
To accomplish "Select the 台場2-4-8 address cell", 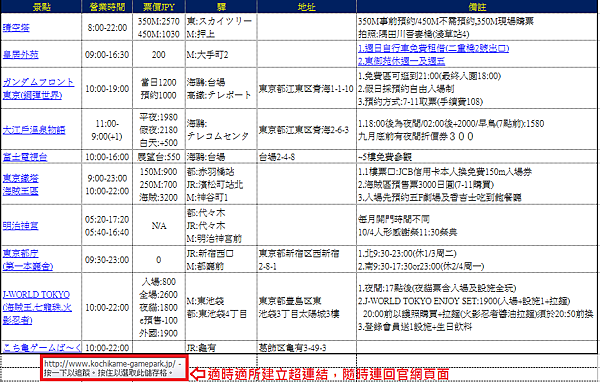I will point(307,157).
